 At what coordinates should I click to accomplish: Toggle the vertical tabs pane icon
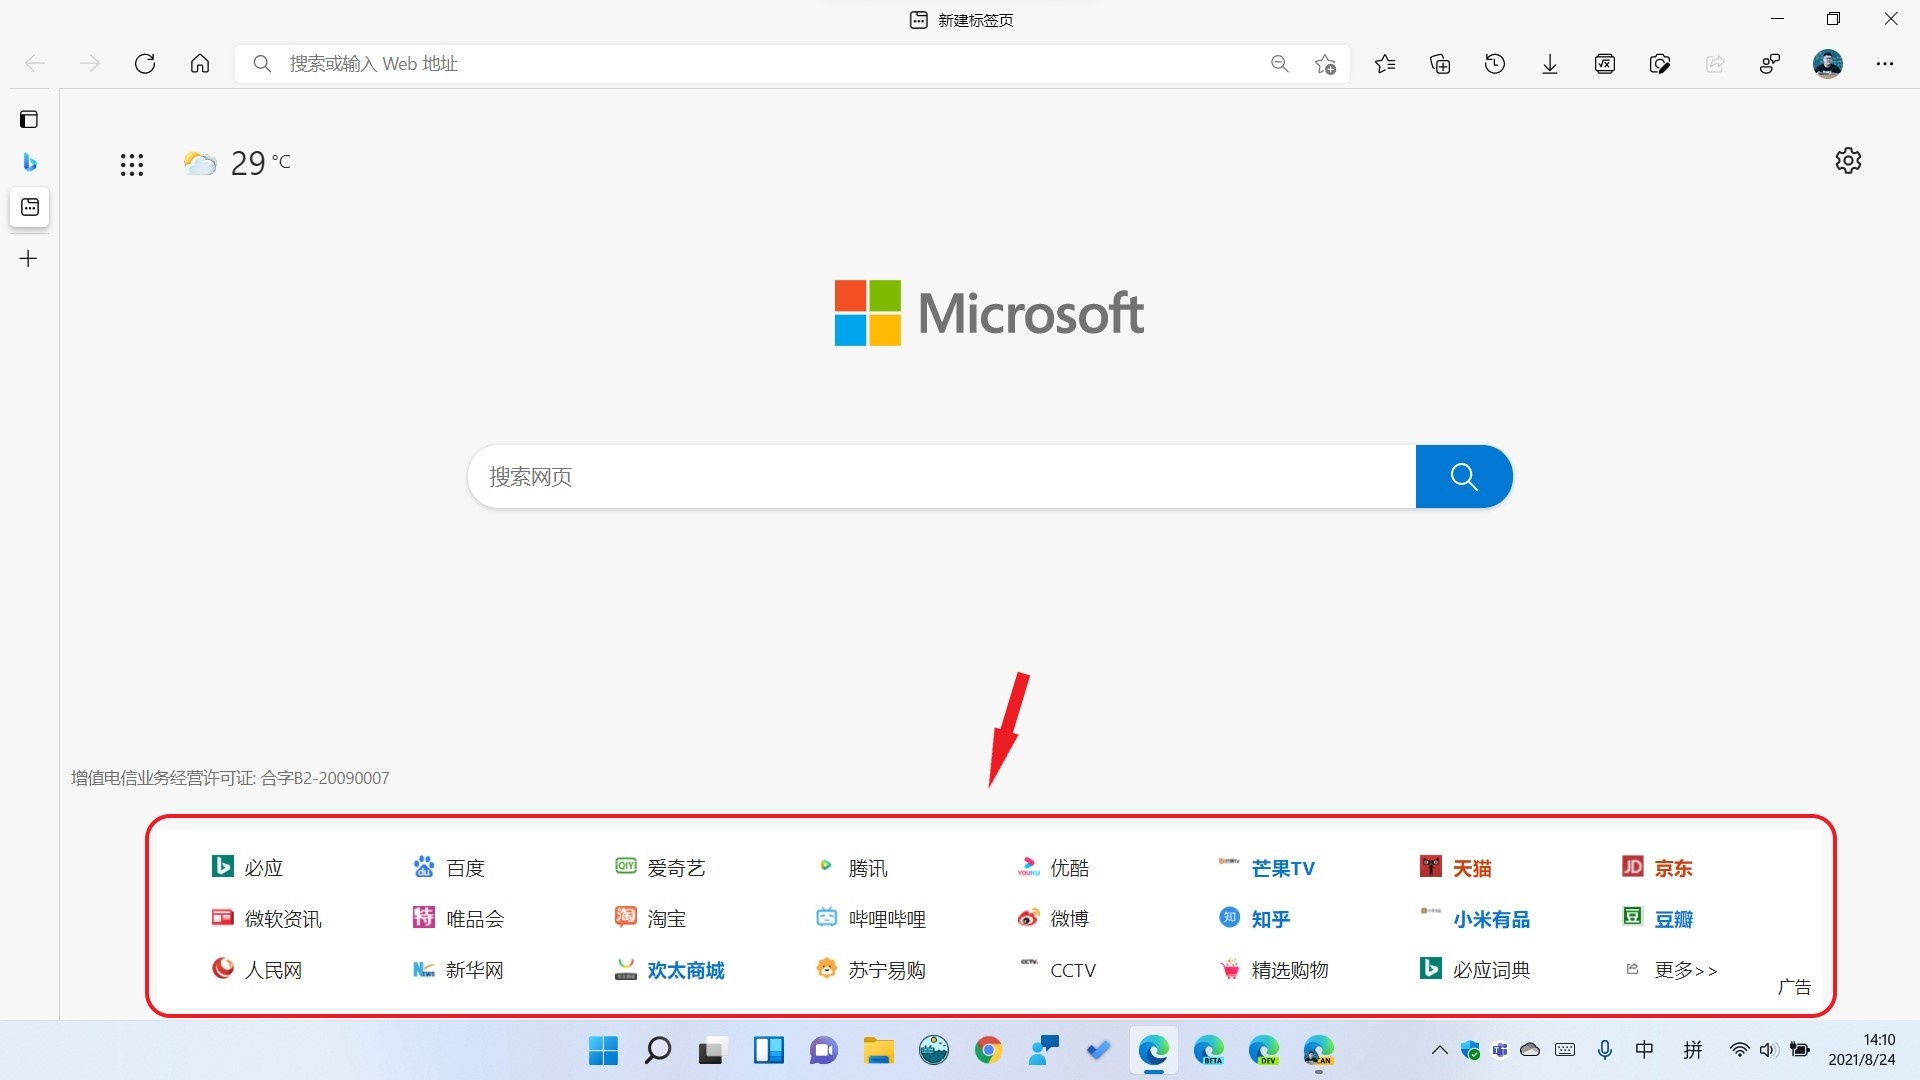click(29, 120)
